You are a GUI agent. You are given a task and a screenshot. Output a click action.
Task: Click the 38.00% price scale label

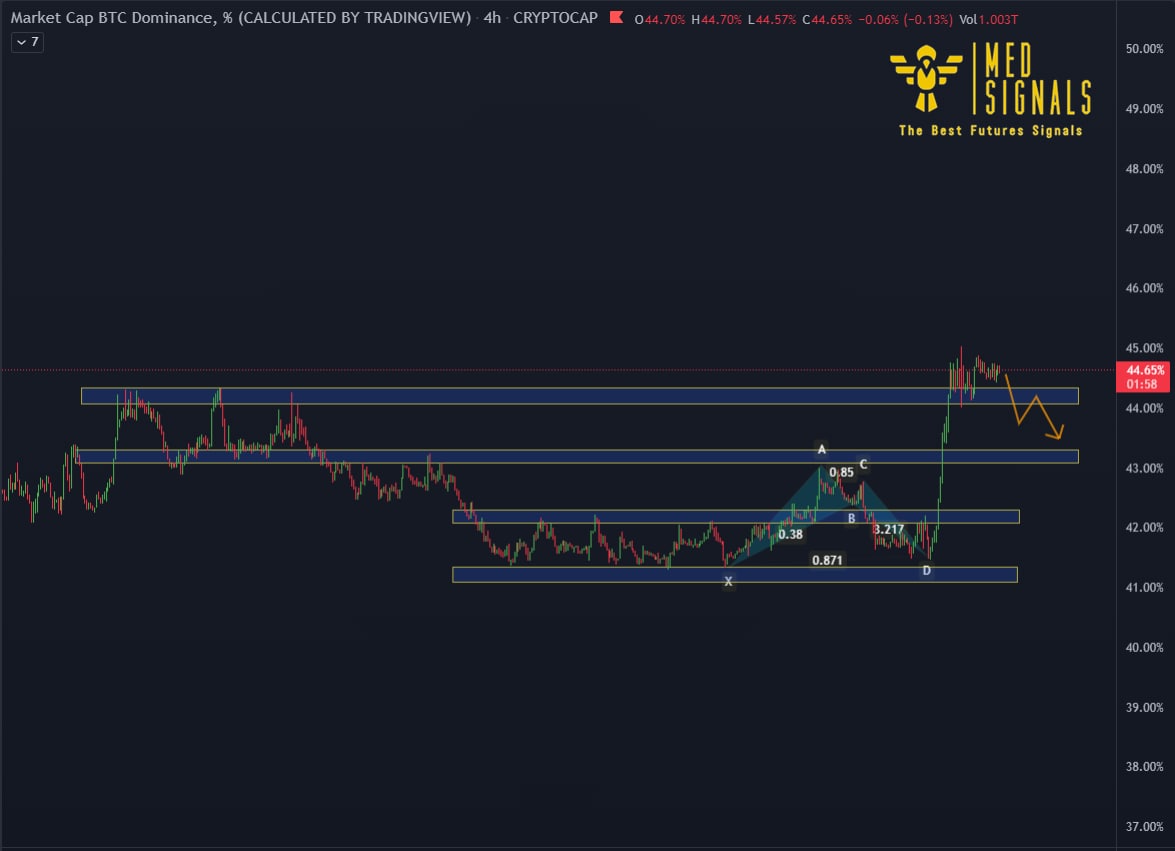point(1144,766)
